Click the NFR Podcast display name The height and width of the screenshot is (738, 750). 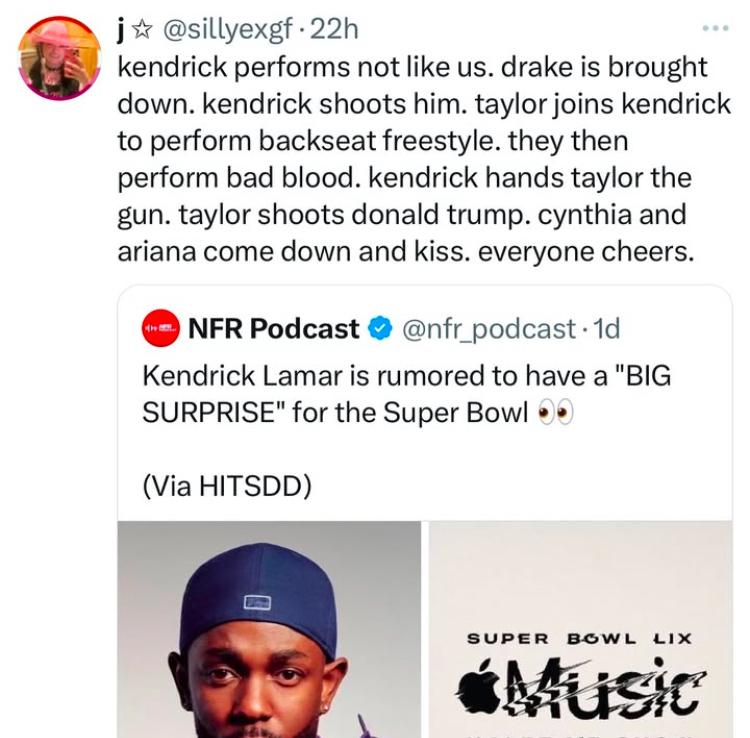pyautogui.click(x=274, y=329)
